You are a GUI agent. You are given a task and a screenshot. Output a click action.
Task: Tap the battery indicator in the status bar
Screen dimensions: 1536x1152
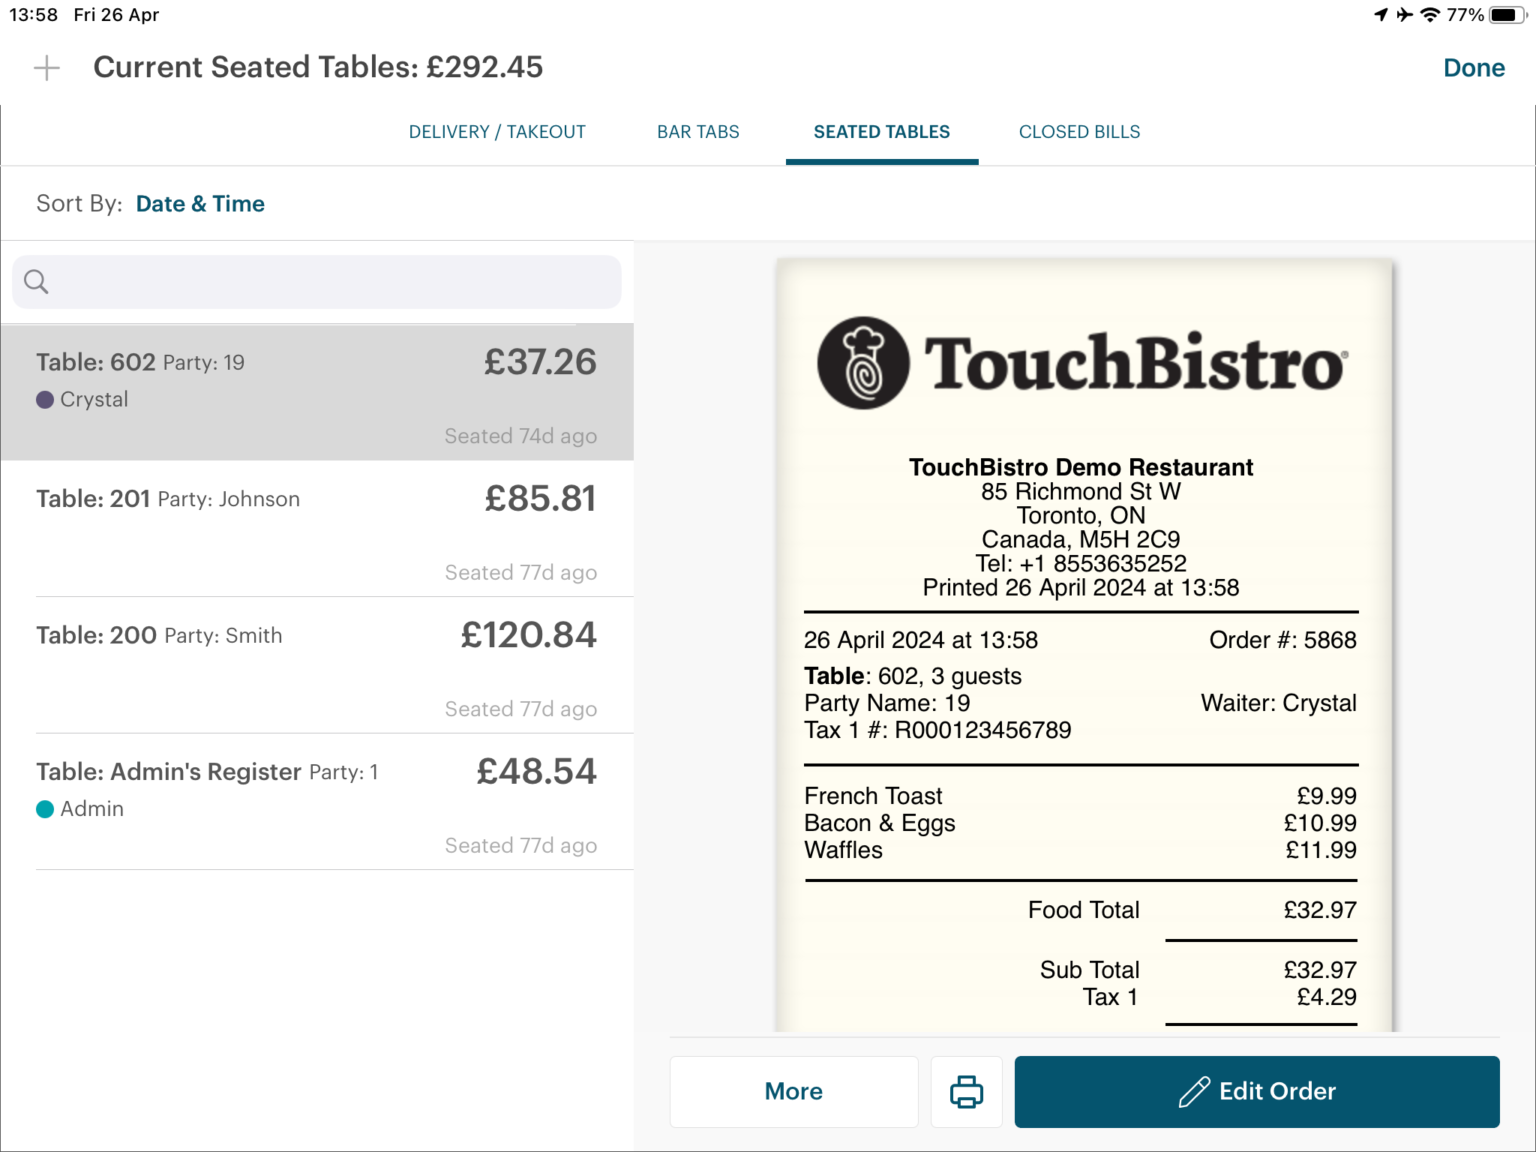(1506, 14)
